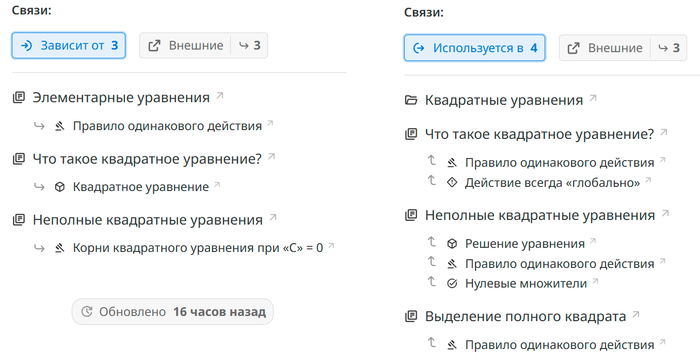Click «Обновлено 16 часов назад» refresh badge
Viewport: 700px width, 364px height.
point(173,312)
